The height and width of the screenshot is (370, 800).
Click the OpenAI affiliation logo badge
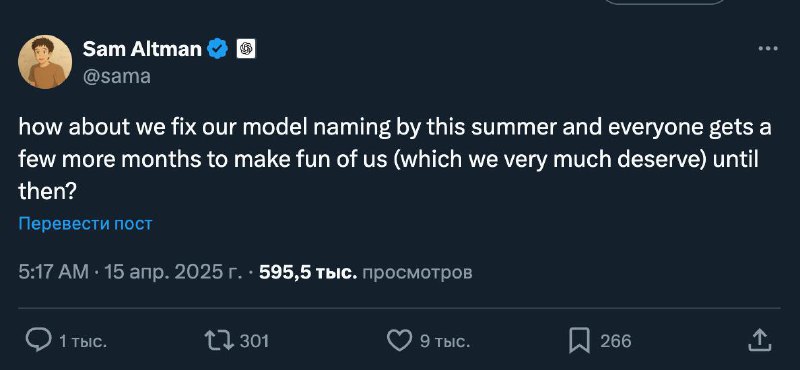coord(246,49)
